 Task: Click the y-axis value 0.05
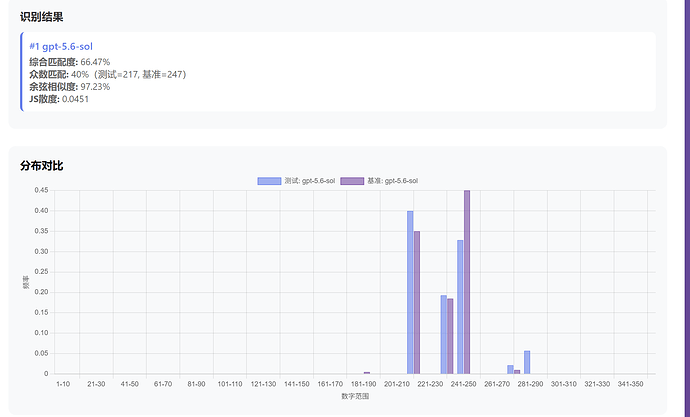41,353
